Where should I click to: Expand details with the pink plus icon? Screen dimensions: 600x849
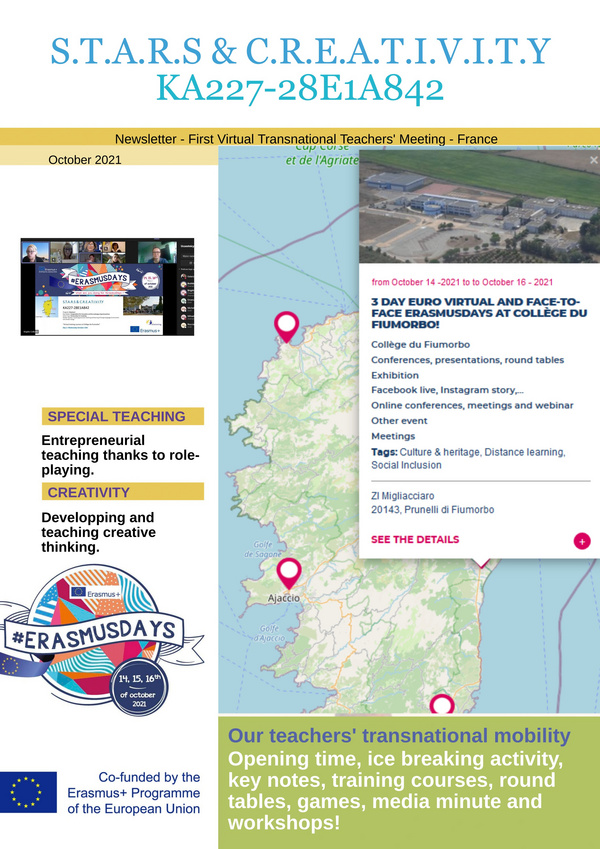click(x=582, y=541)
